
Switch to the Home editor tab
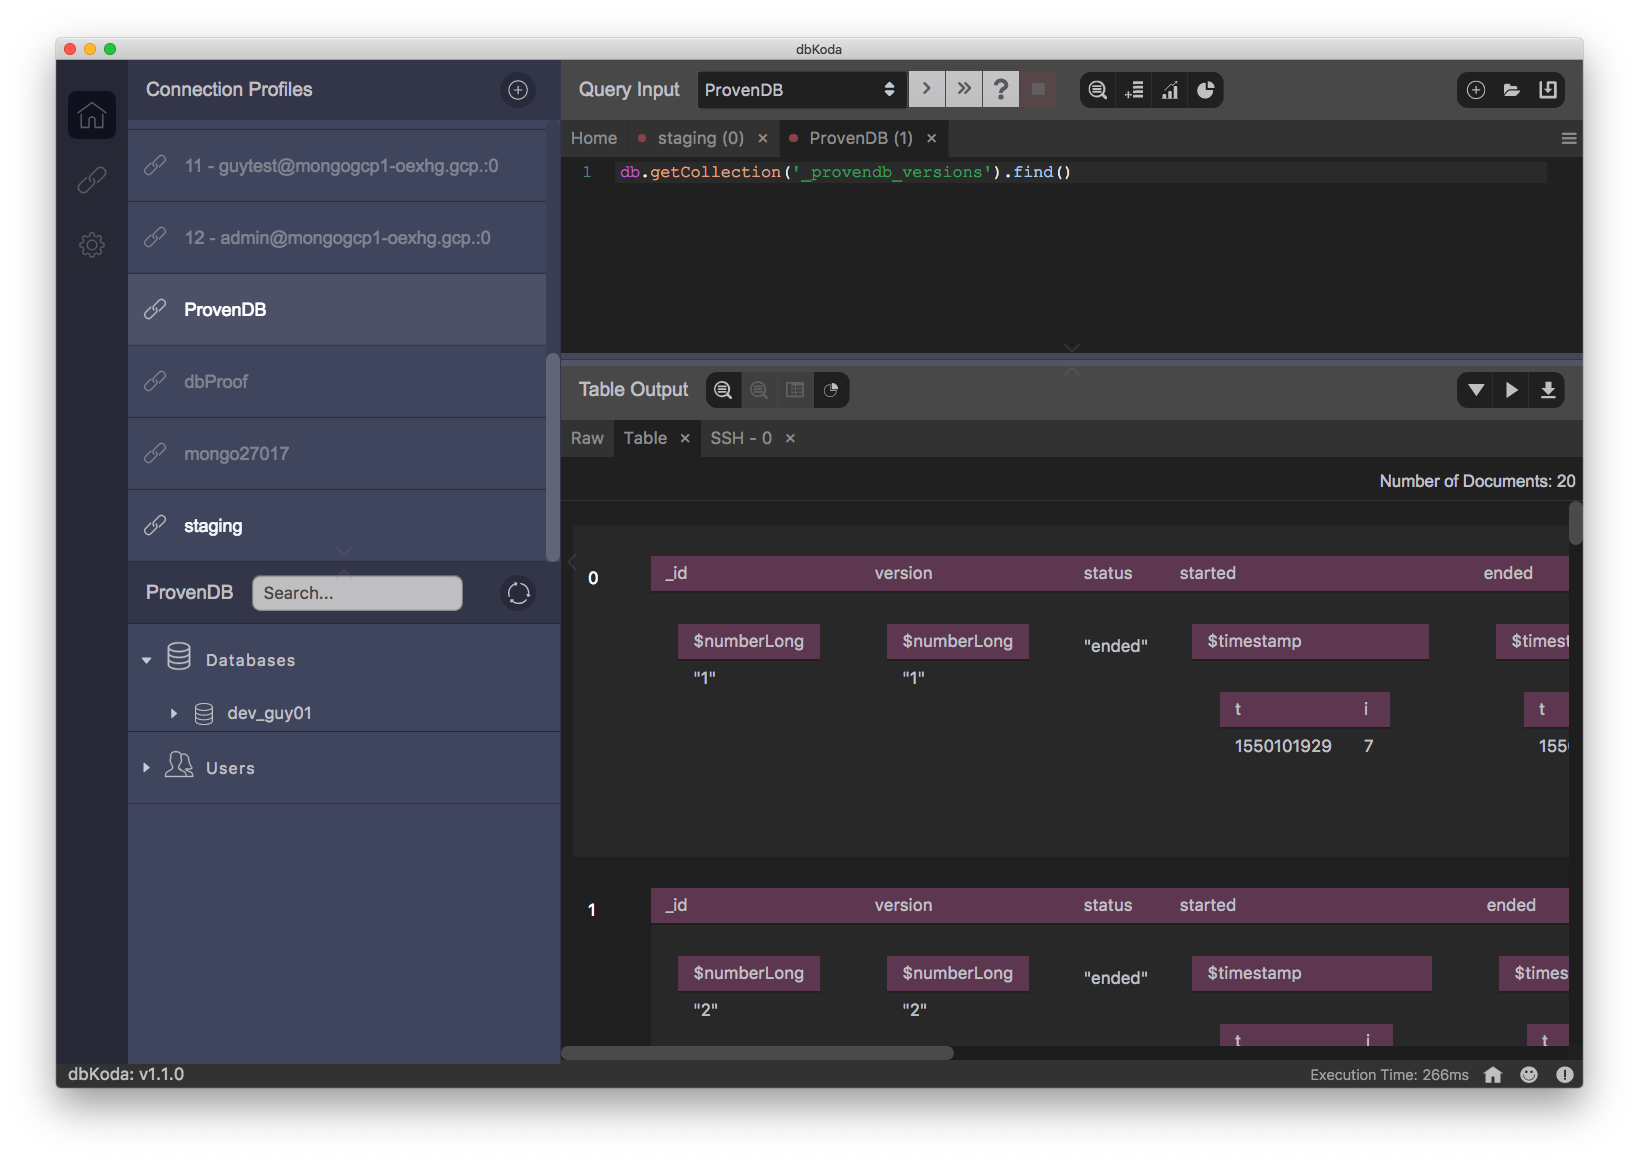[594, 138]
